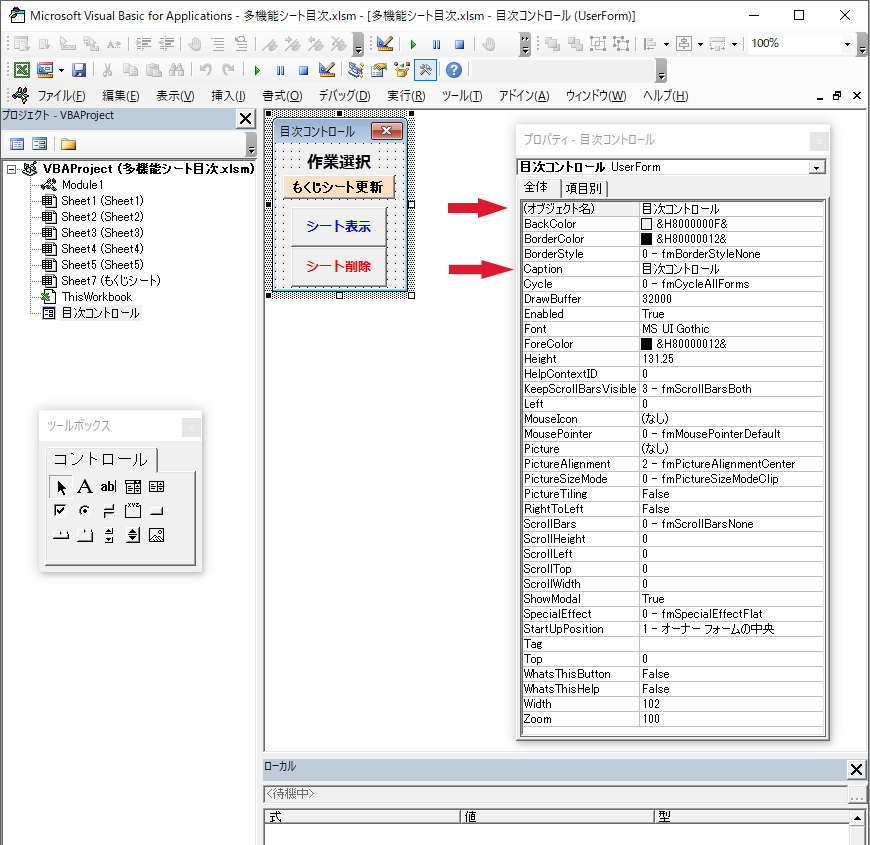Viewport: 870px width, 845px height.
Task: Select the MultiPage tool in the Toolbox
Action: 84,535
